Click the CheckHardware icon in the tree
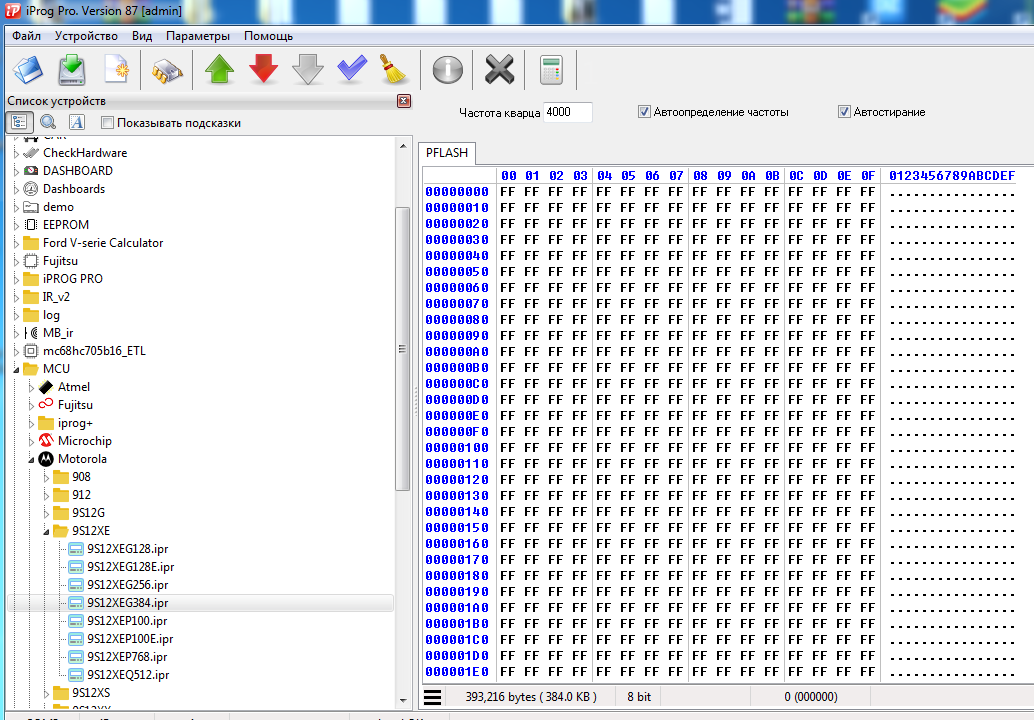The height and width of the screenshot is (720, 1034). 30,153
